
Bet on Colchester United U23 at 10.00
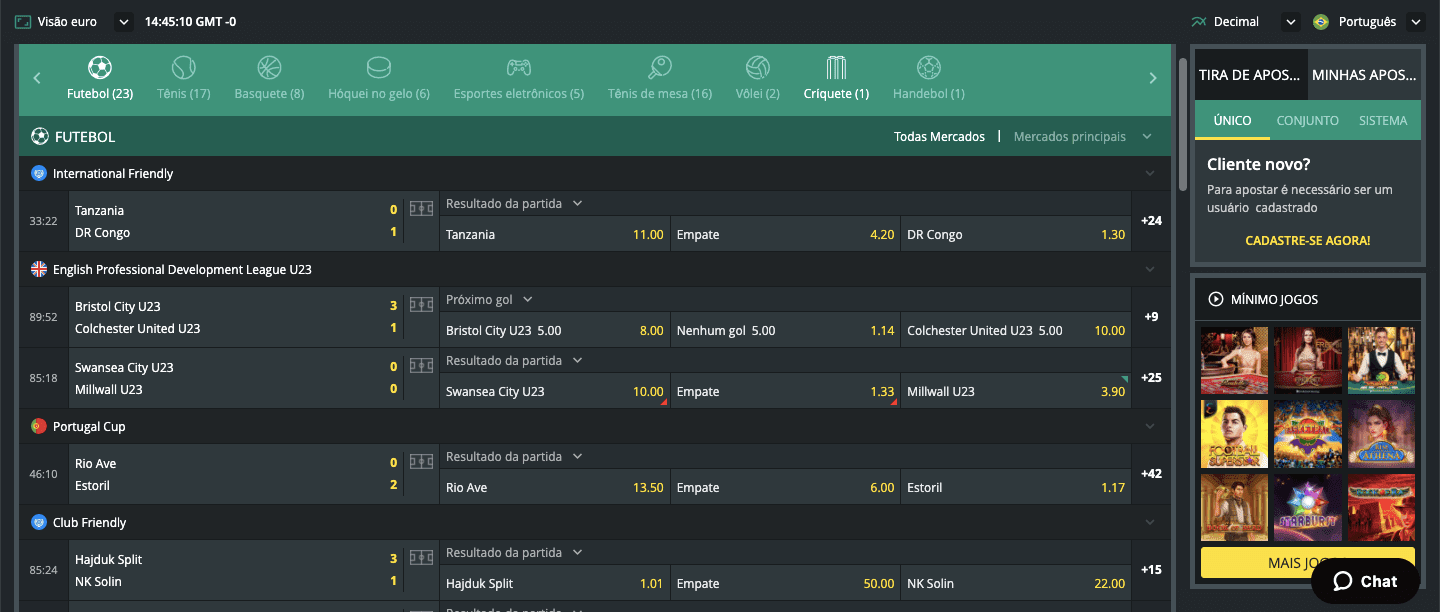[1016, 330]
